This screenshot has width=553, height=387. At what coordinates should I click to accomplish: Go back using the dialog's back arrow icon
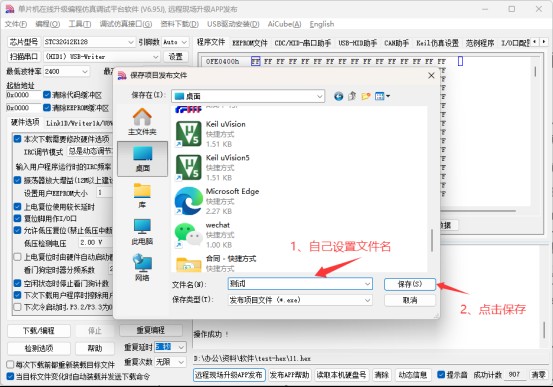coord(339,96)
